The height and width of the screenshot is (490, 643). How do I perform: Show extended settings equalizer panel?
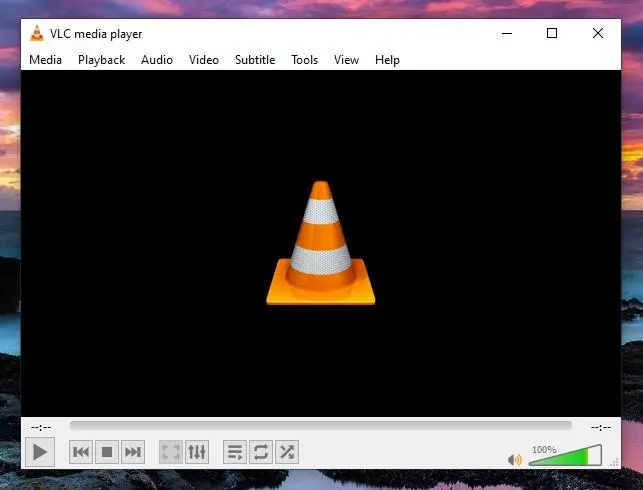coord(197,452)
